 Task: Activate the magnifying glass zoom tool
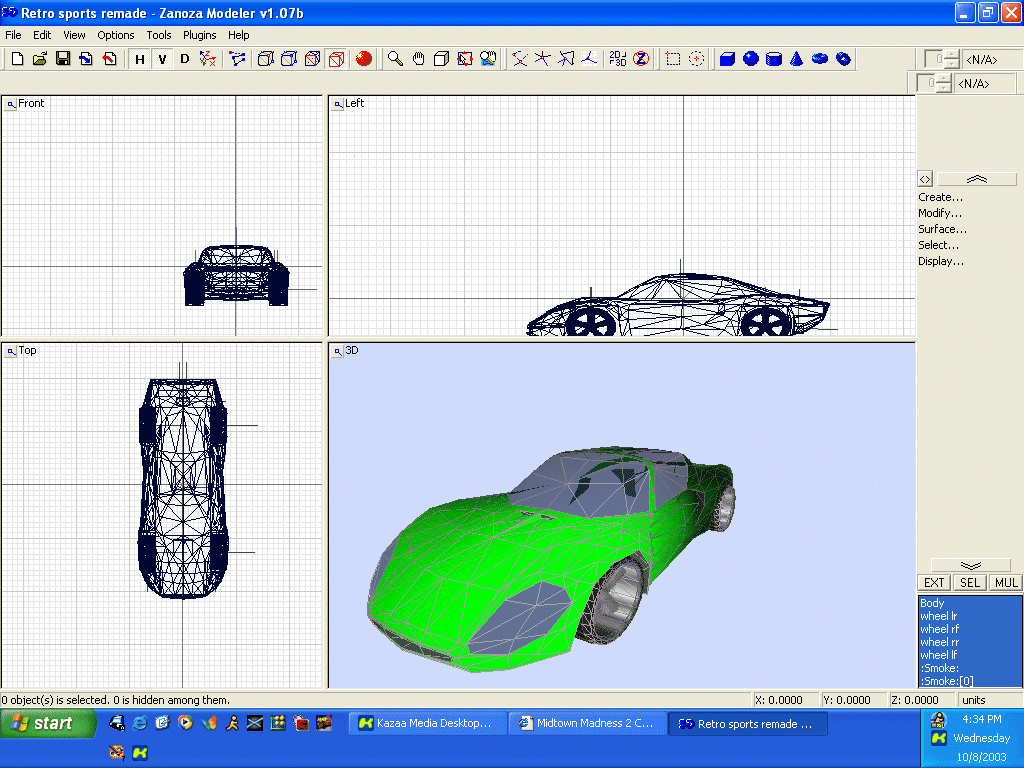click(395, 59)
